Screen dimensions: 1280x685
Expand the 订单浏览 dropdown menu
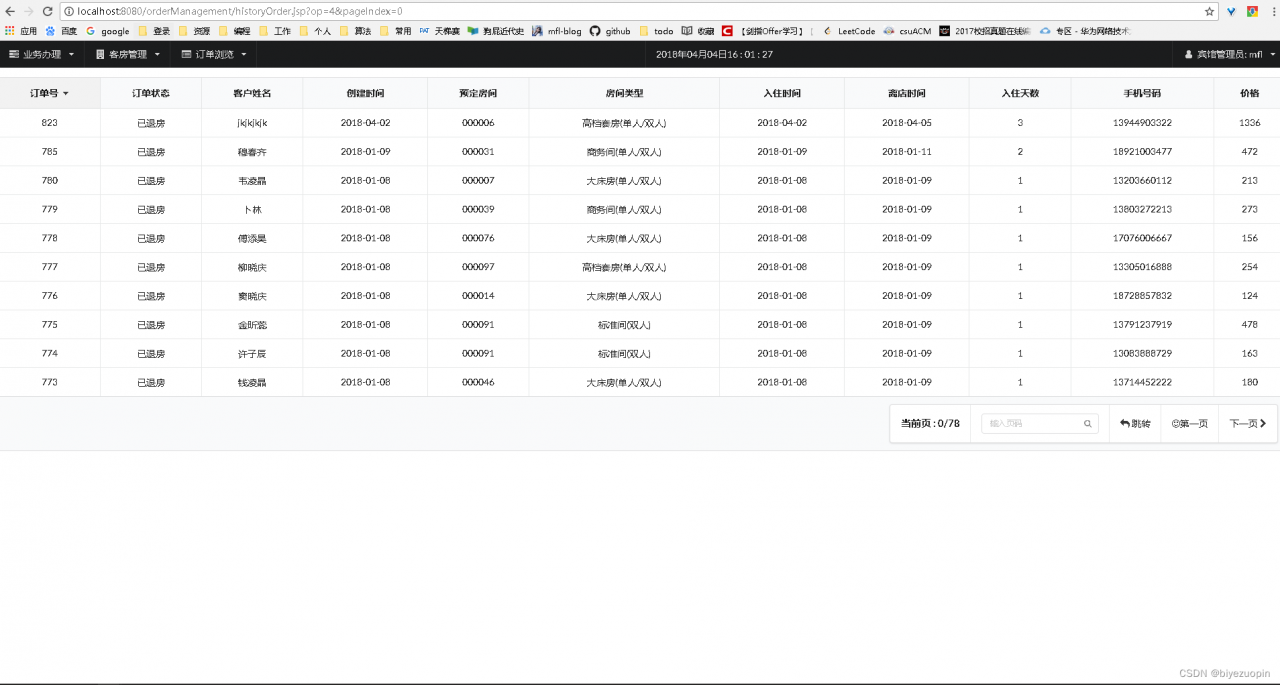[214, 54]
